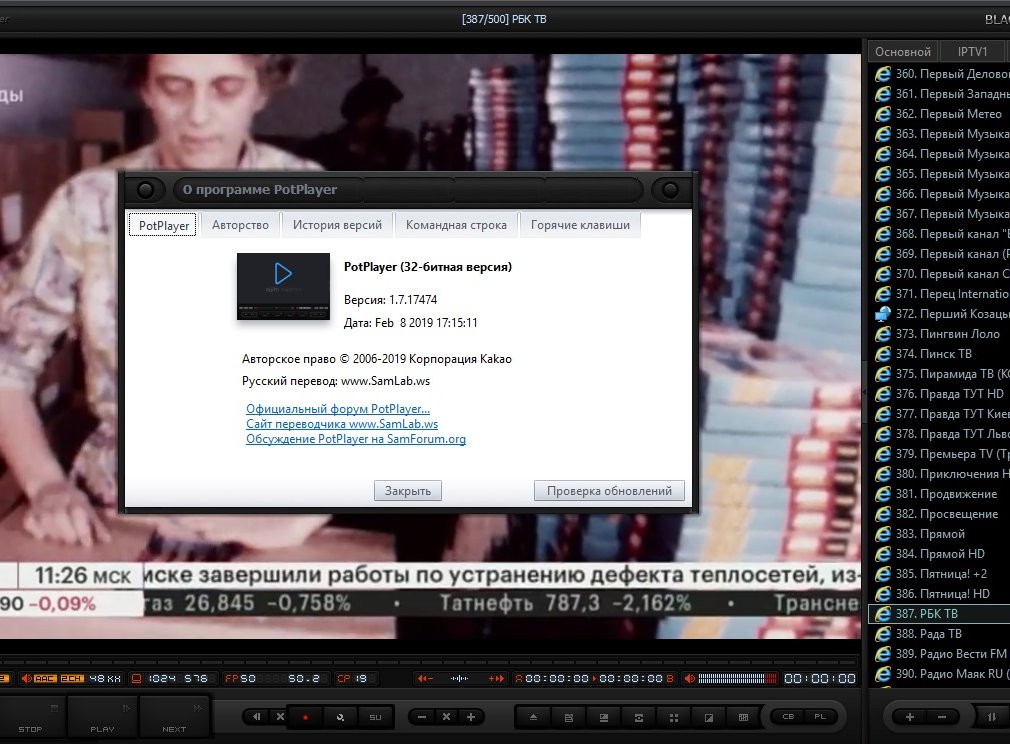Click the PLAY button
The image size is (1010, 744).
[102, 718]
